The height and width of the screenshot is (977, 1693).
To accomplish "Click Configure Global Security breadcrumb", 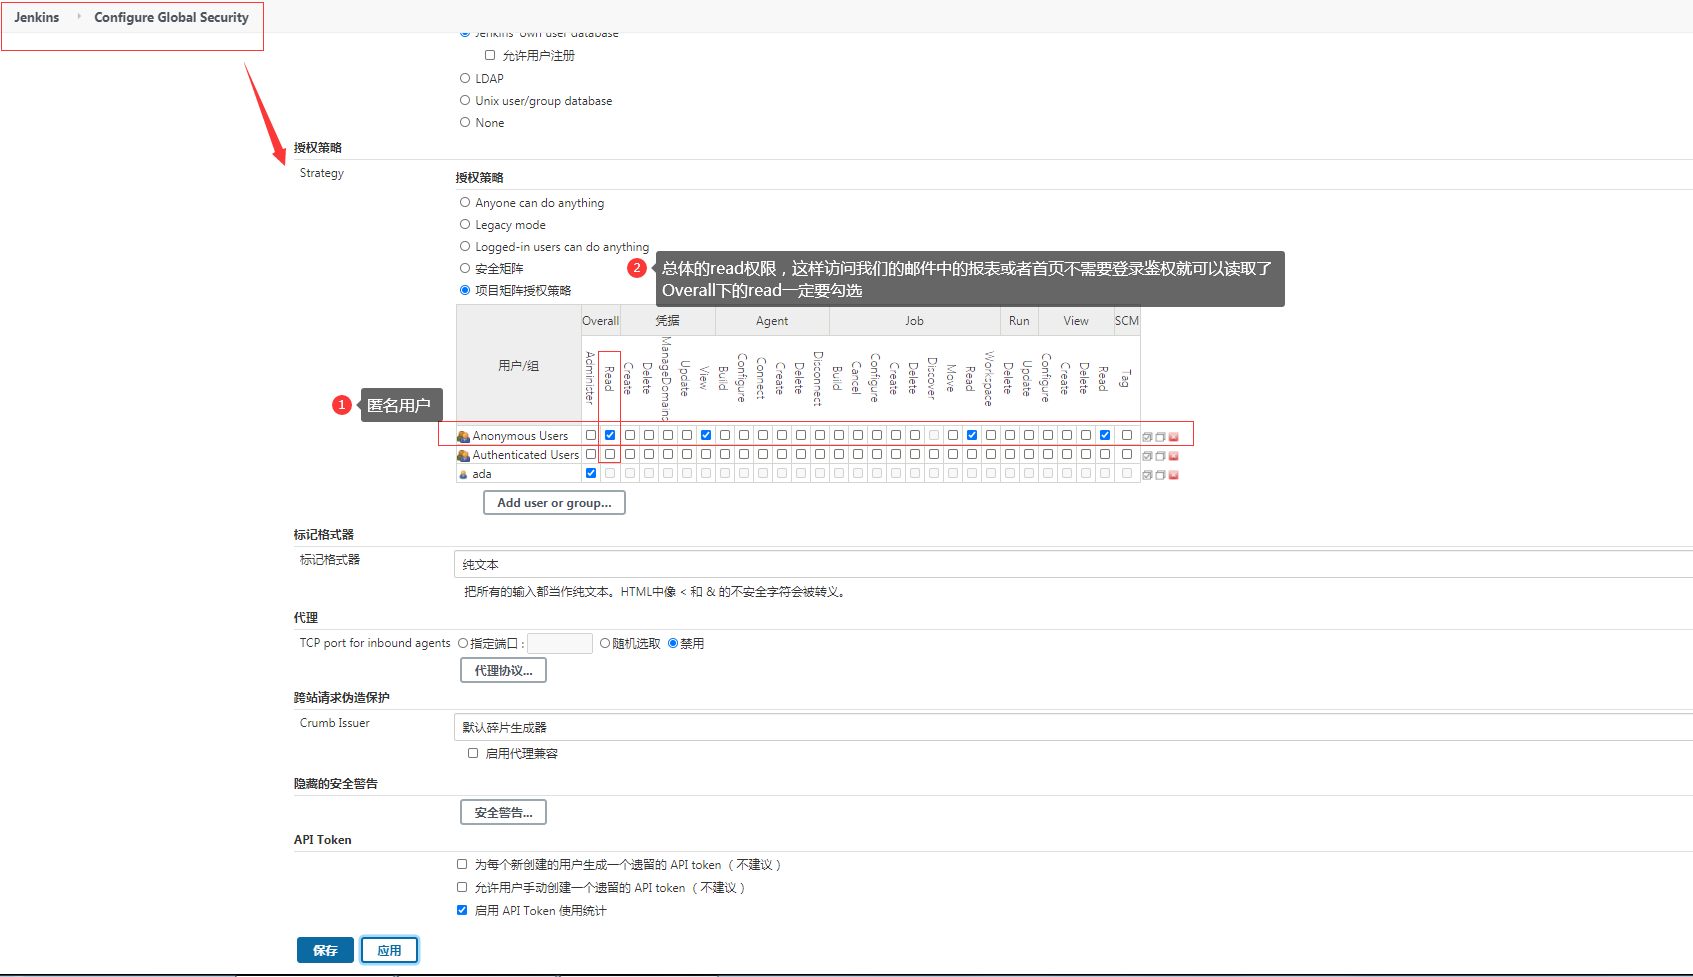I will [171, 17].
